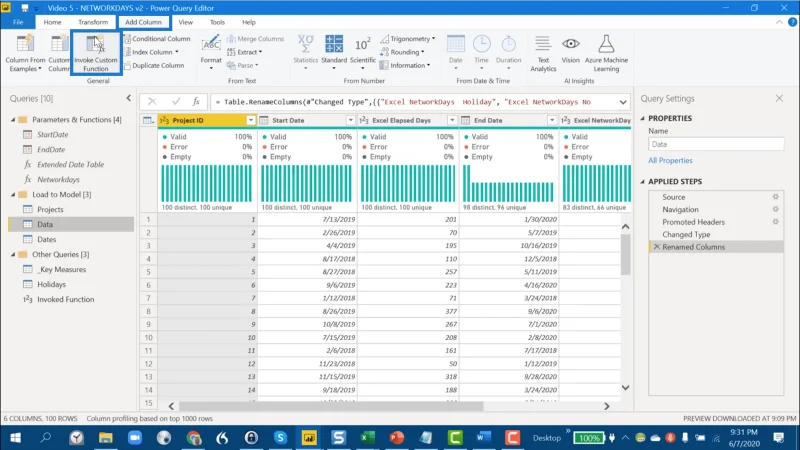The width and height of the screenshot is (800, 450).
Task: Open Index Column dropdown
Action: 177,52
